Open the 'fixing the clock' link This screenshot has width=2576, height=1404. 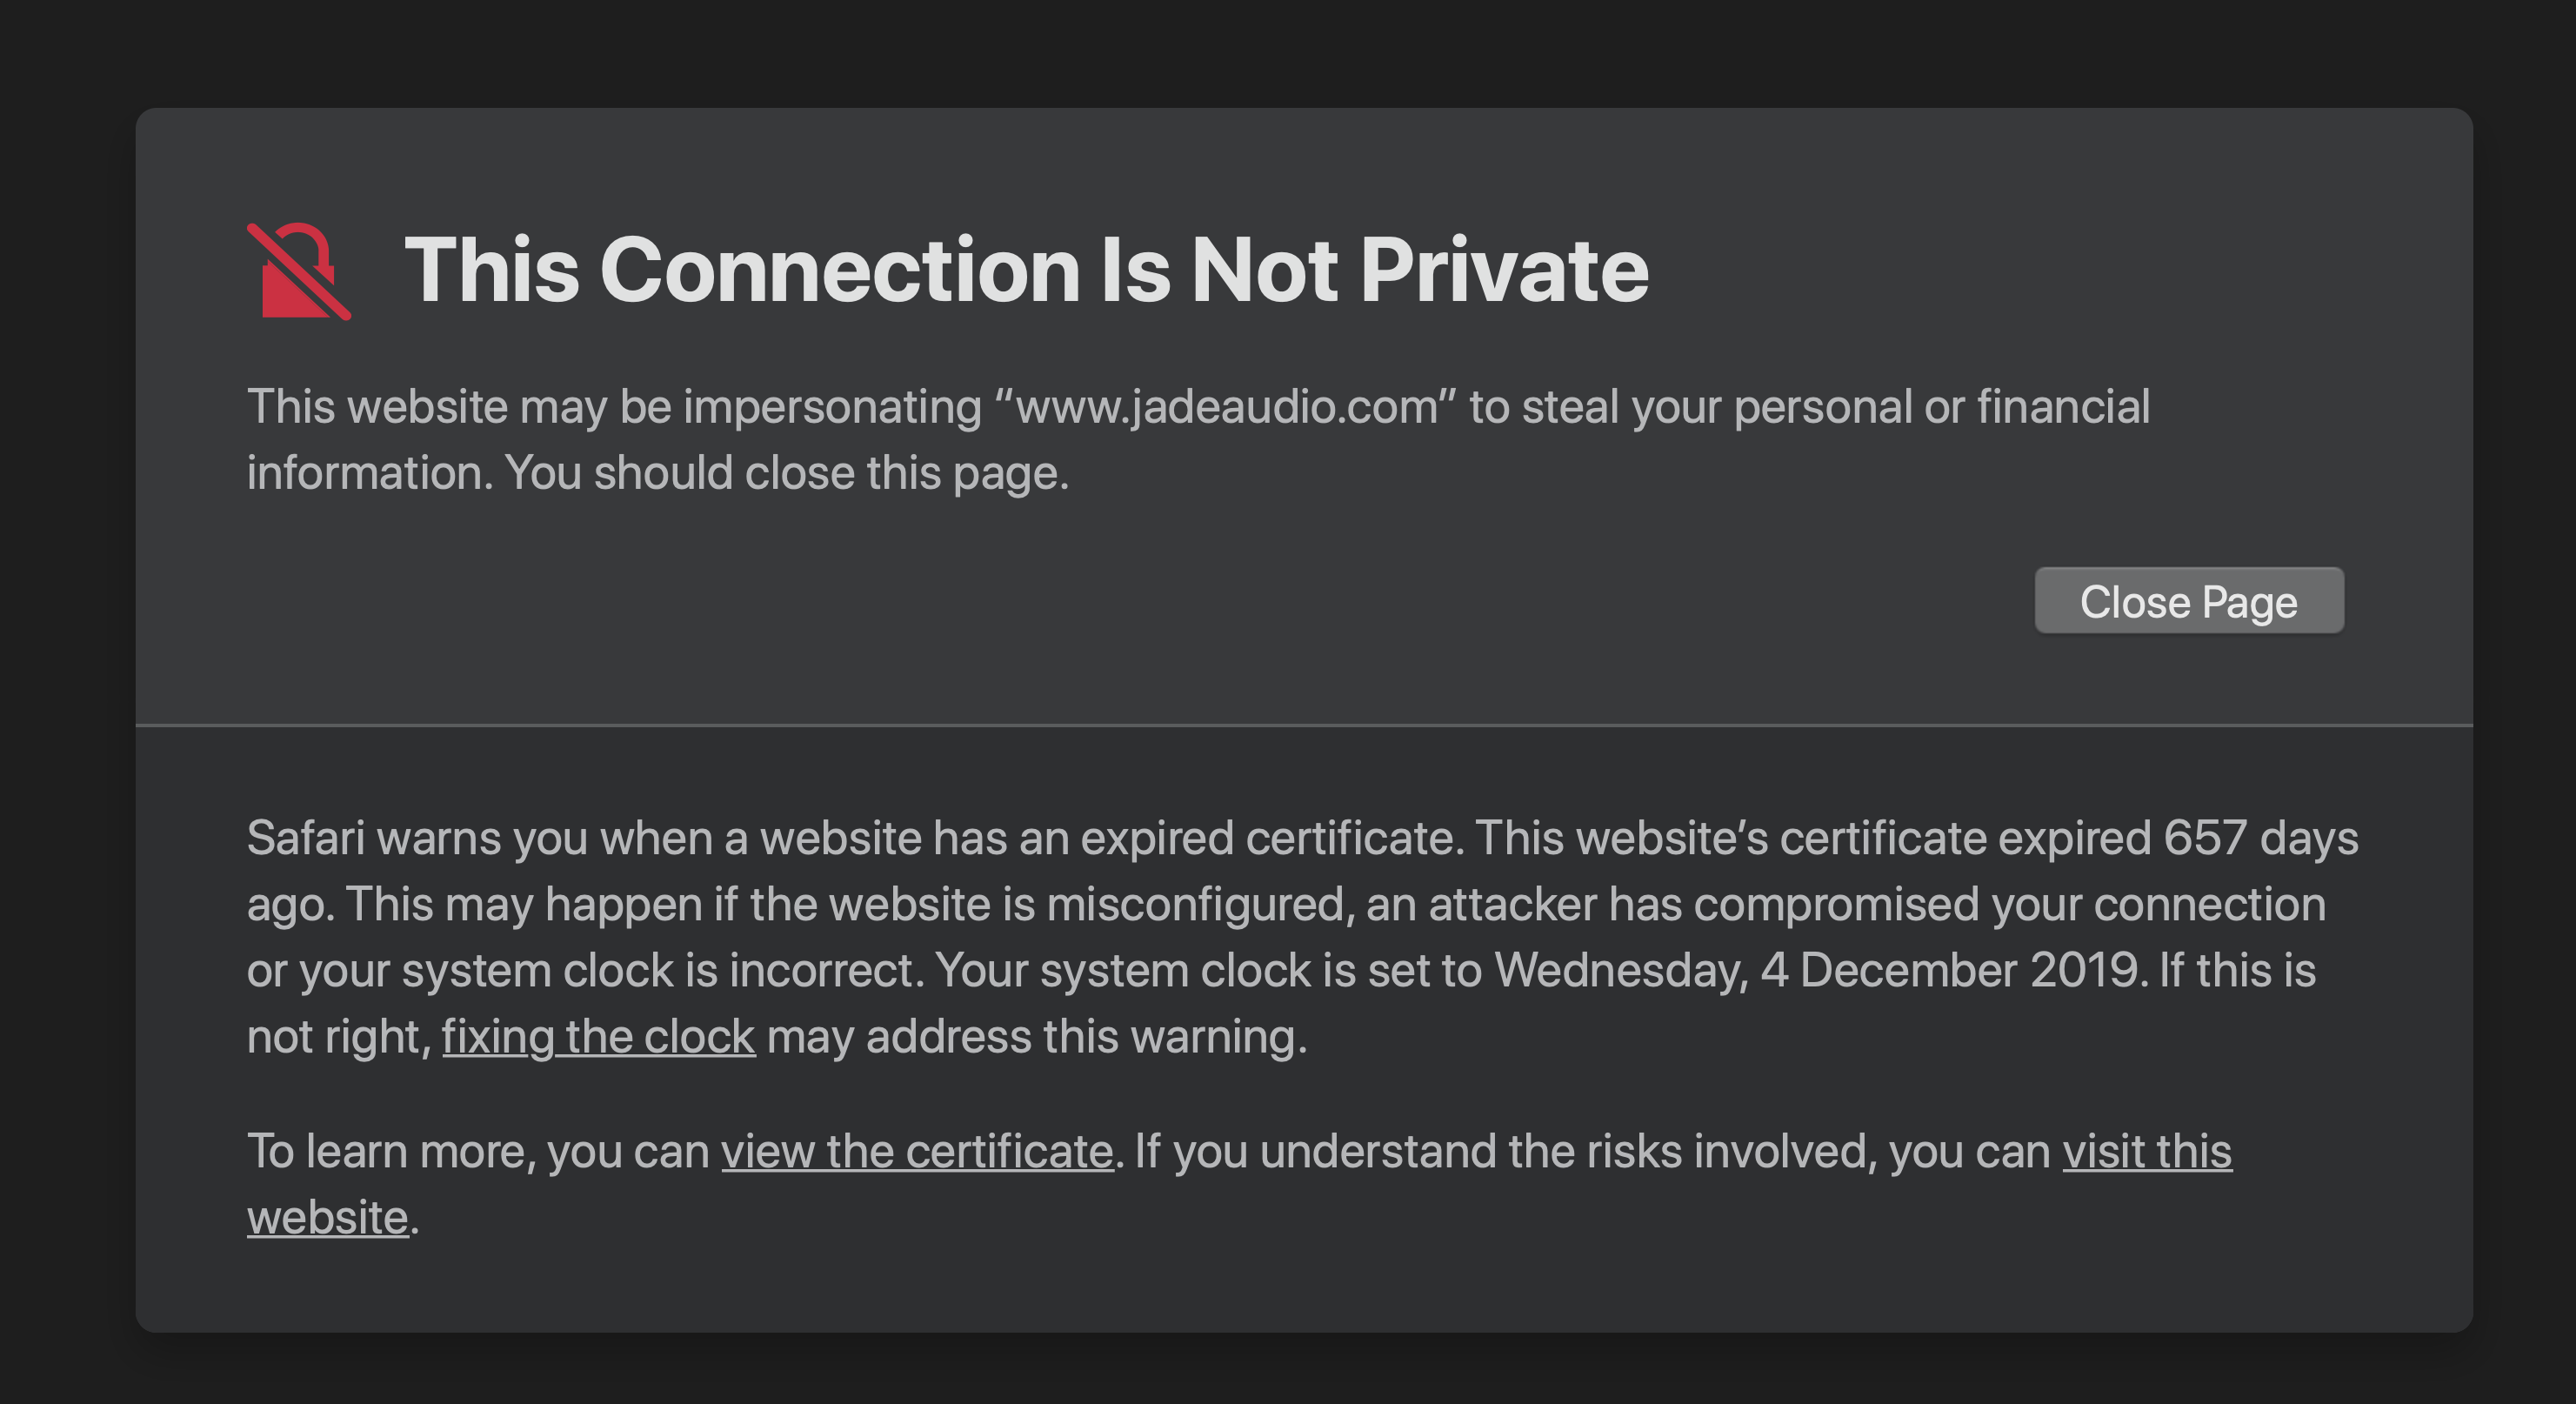click(598, 1036)
